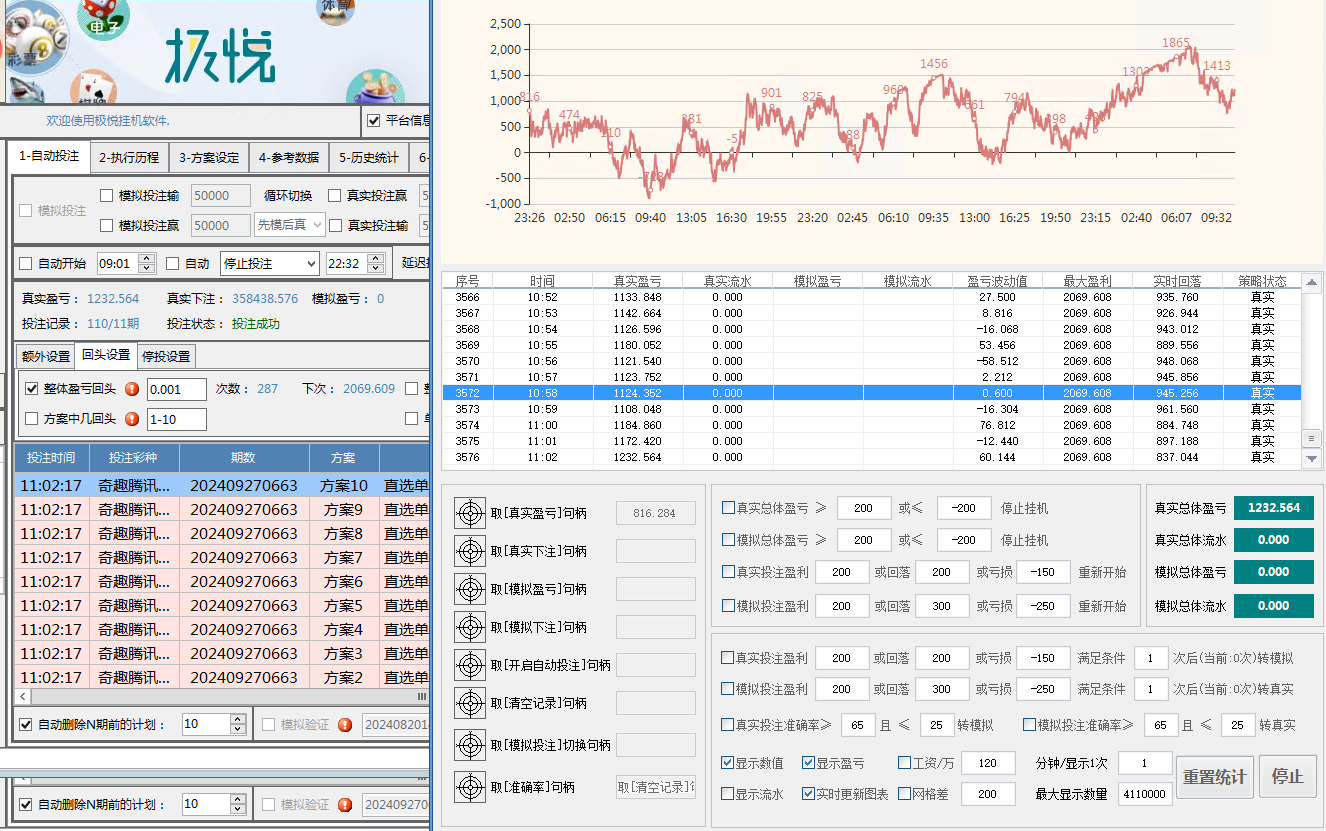The height and width of the screenshot is (831, 1326).
Task: Open 2-执行历程 tab
Action: [x=128, y=157]
